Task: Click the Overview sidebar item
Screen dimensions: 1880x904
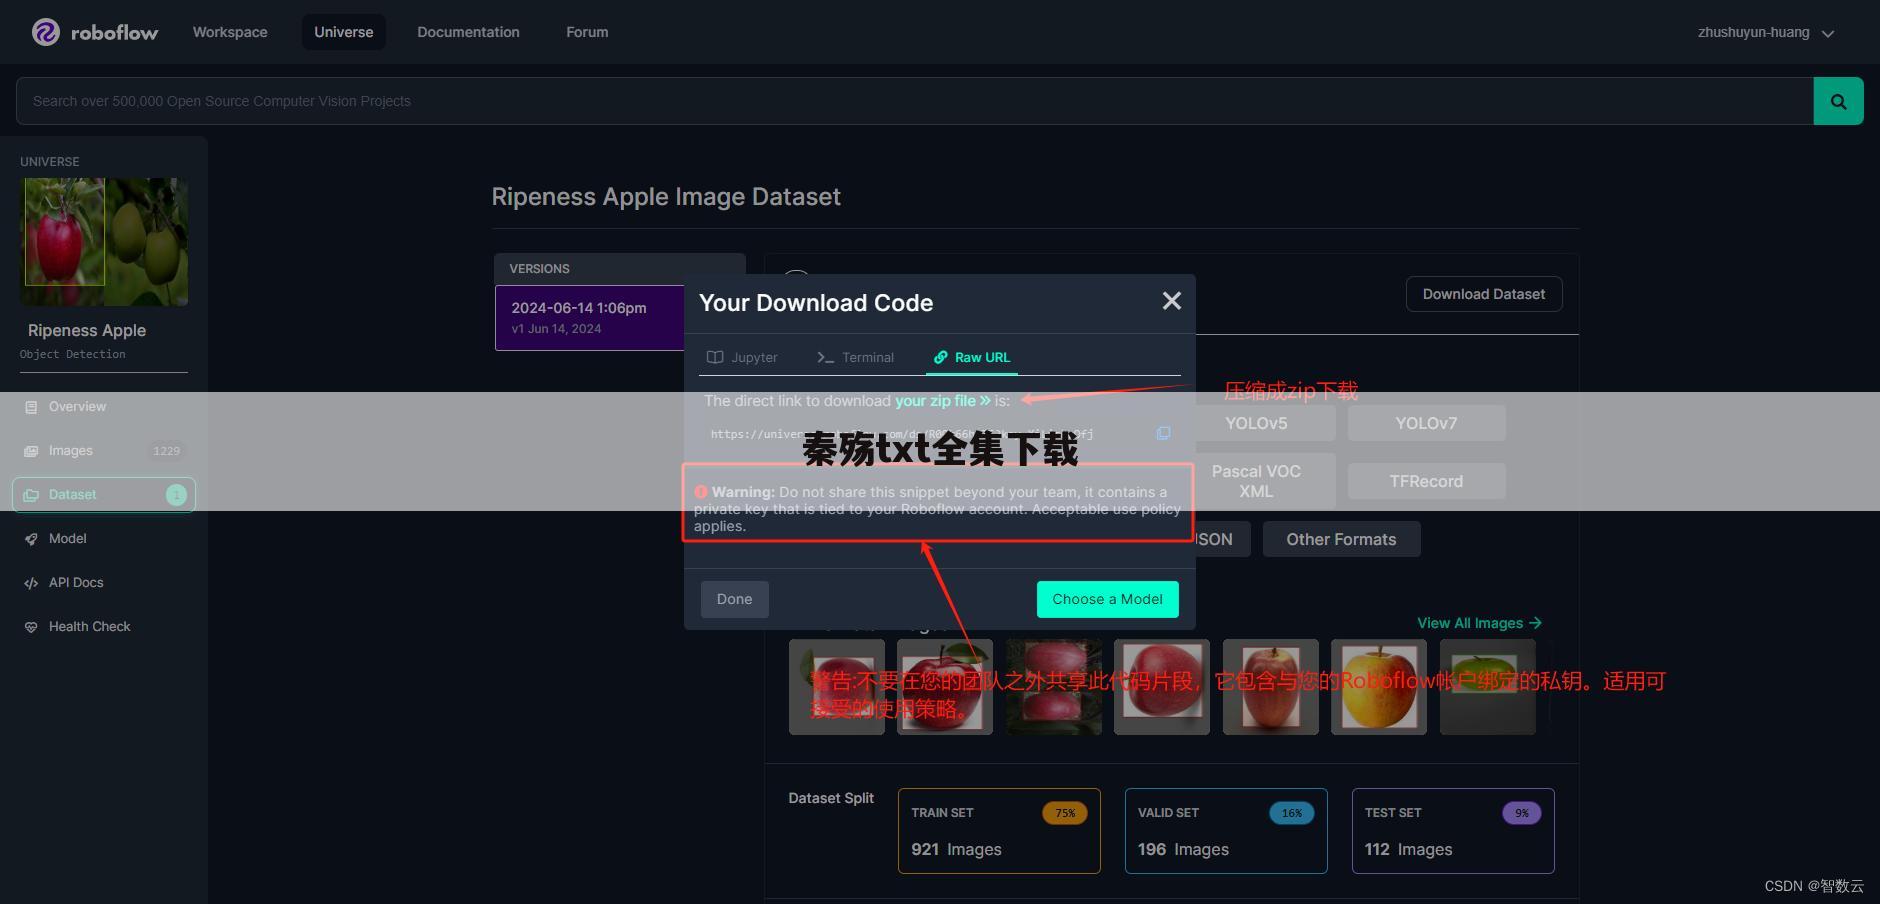Action: point(104,407)
